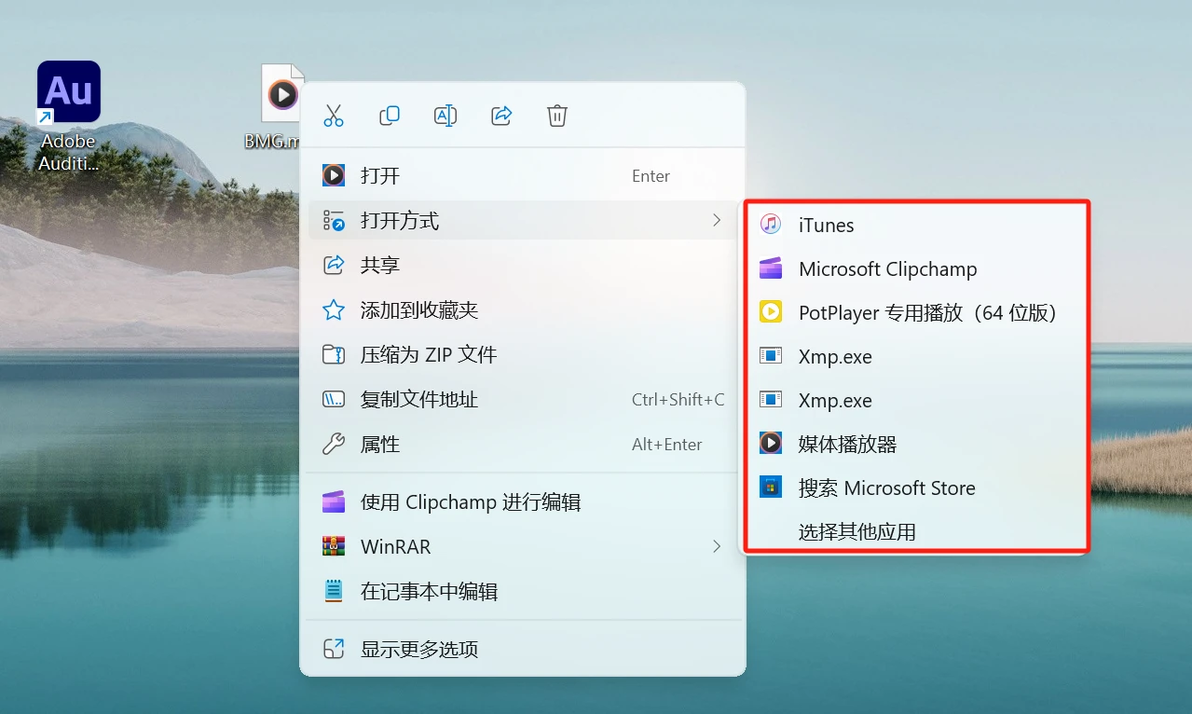Click the Copy icon in context menu

tap(389, 116)
